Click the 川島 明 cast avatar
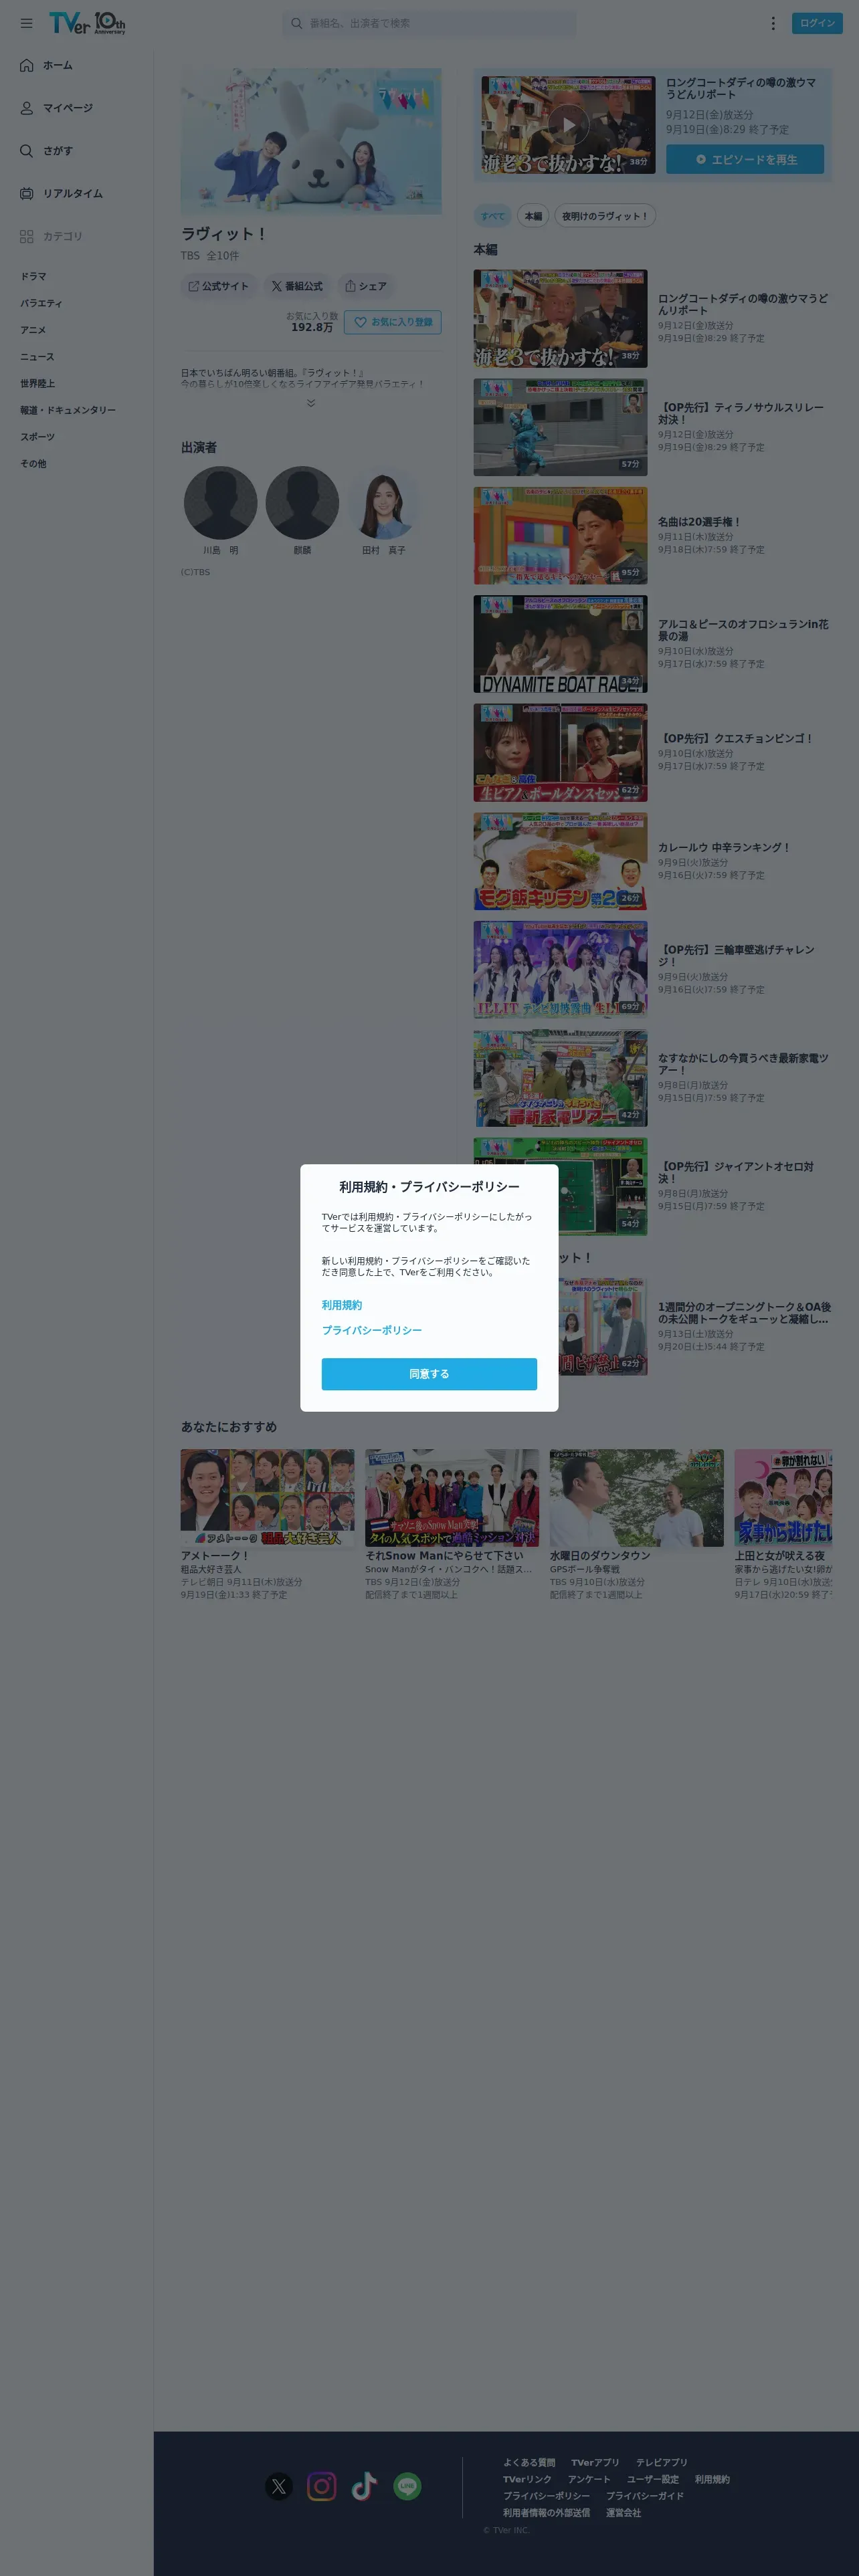This screenshot has height=2576, width=859. point(221,503)
